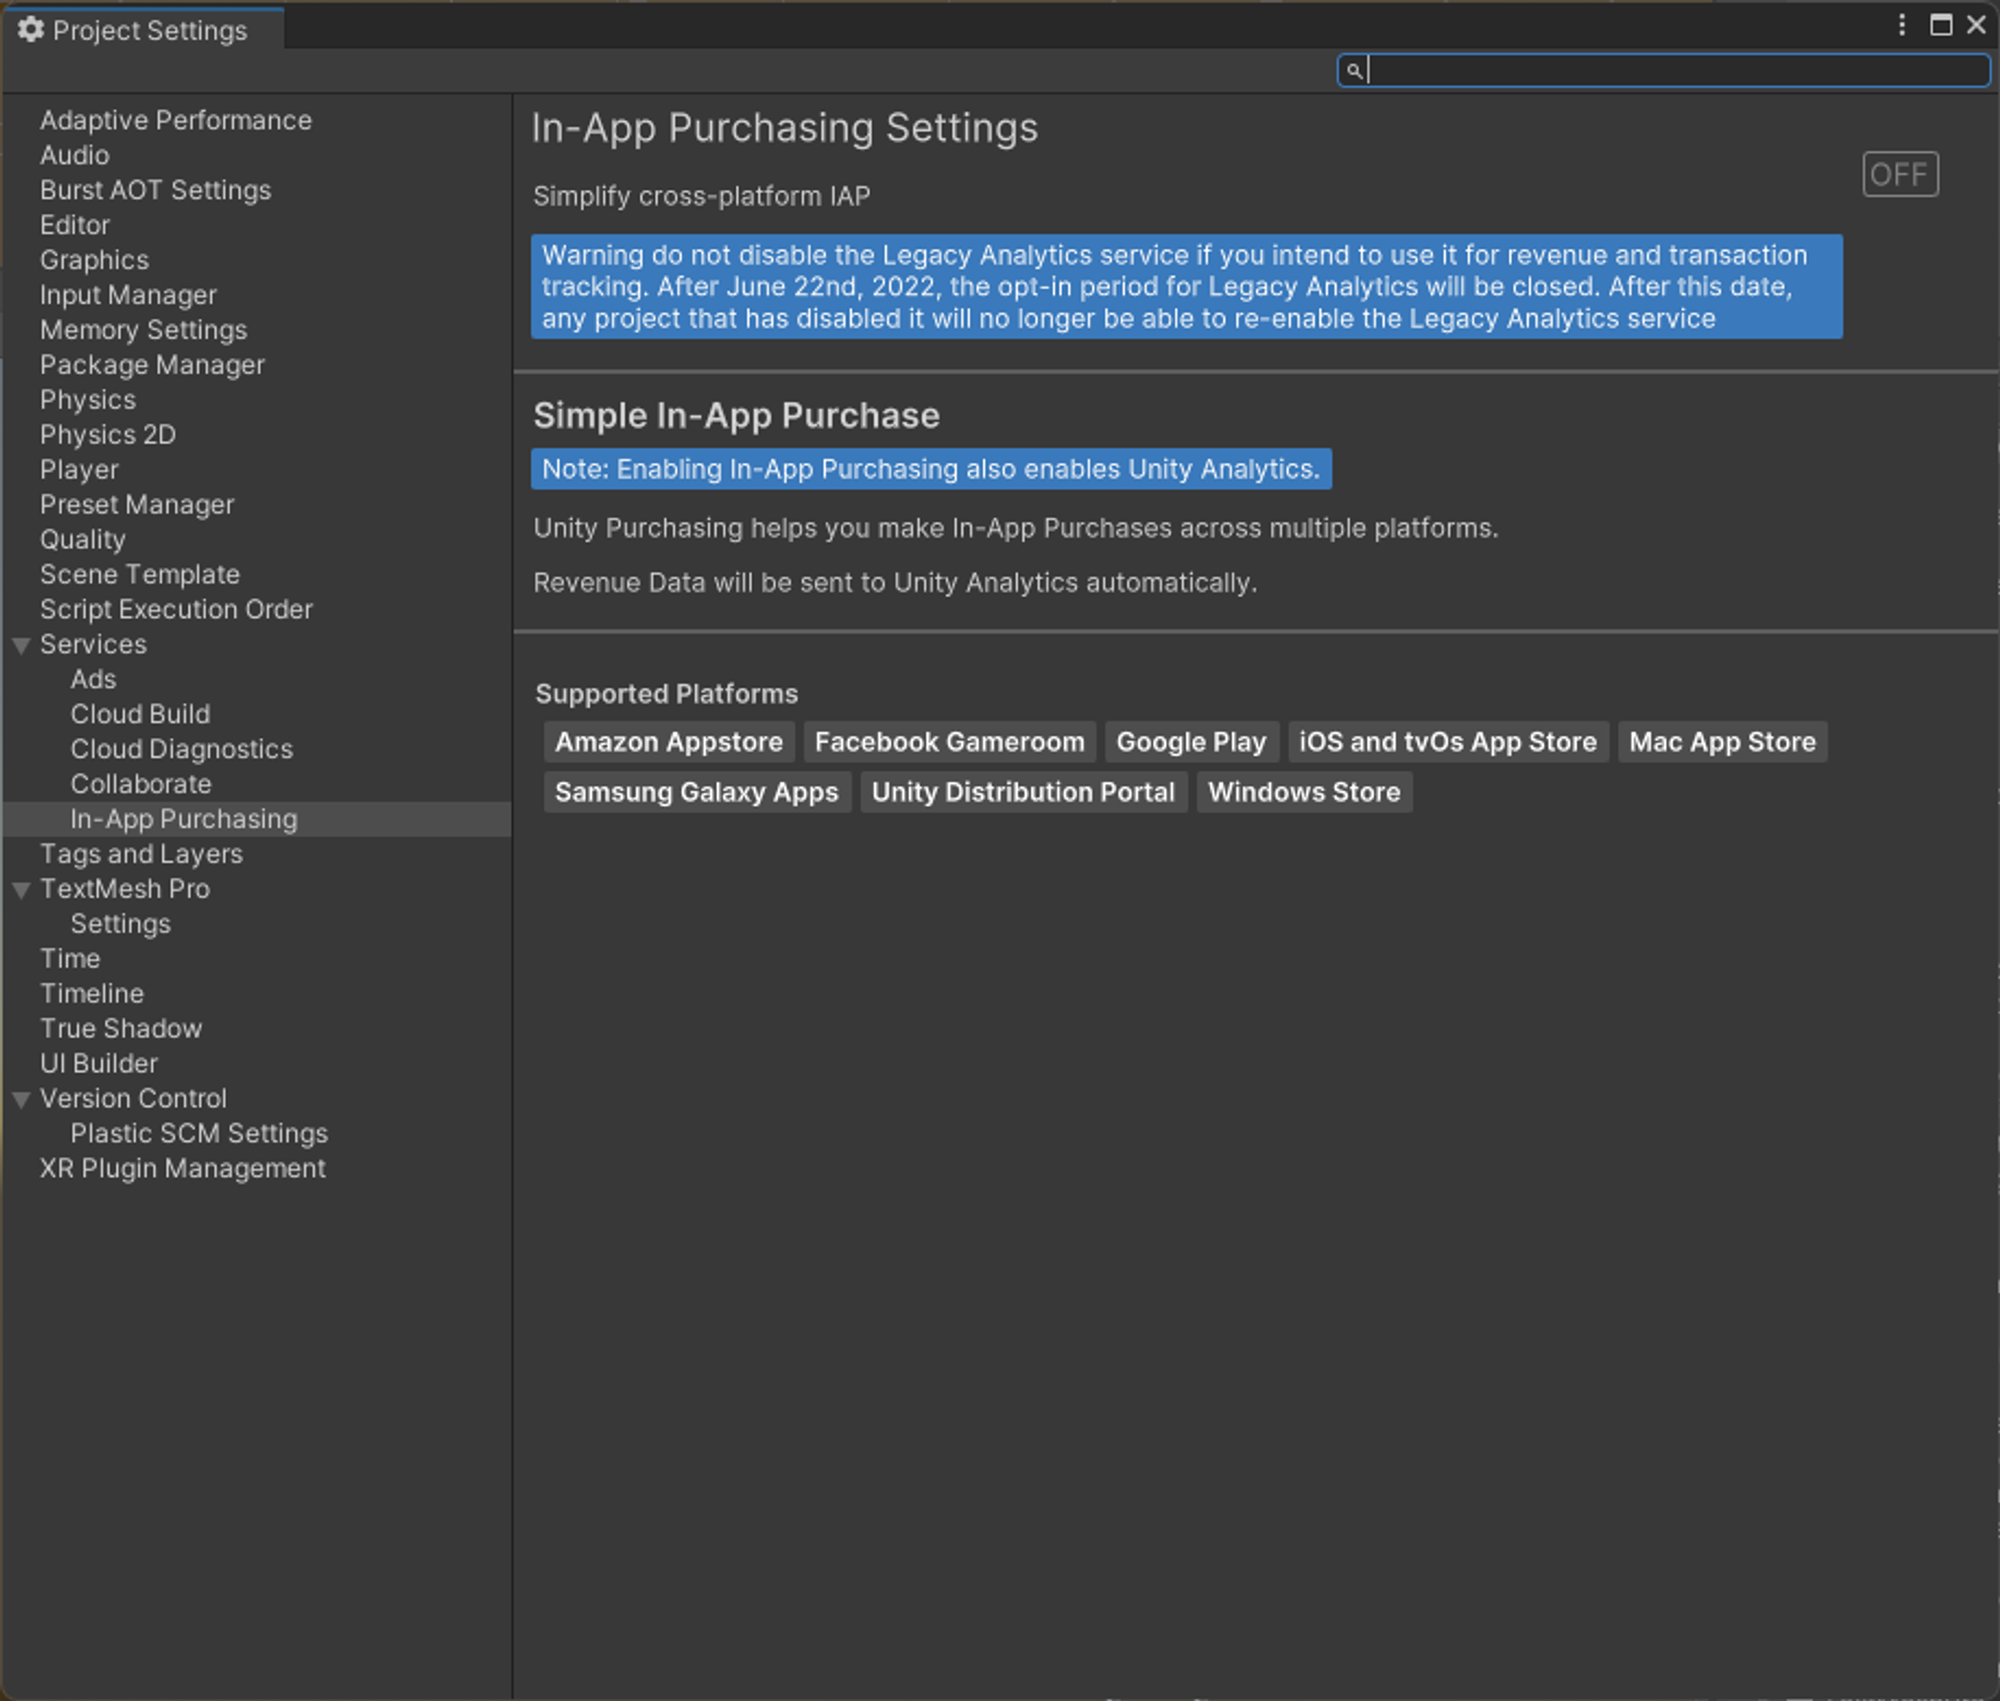Collapse the TextMesh Pro section

(21, 890)
